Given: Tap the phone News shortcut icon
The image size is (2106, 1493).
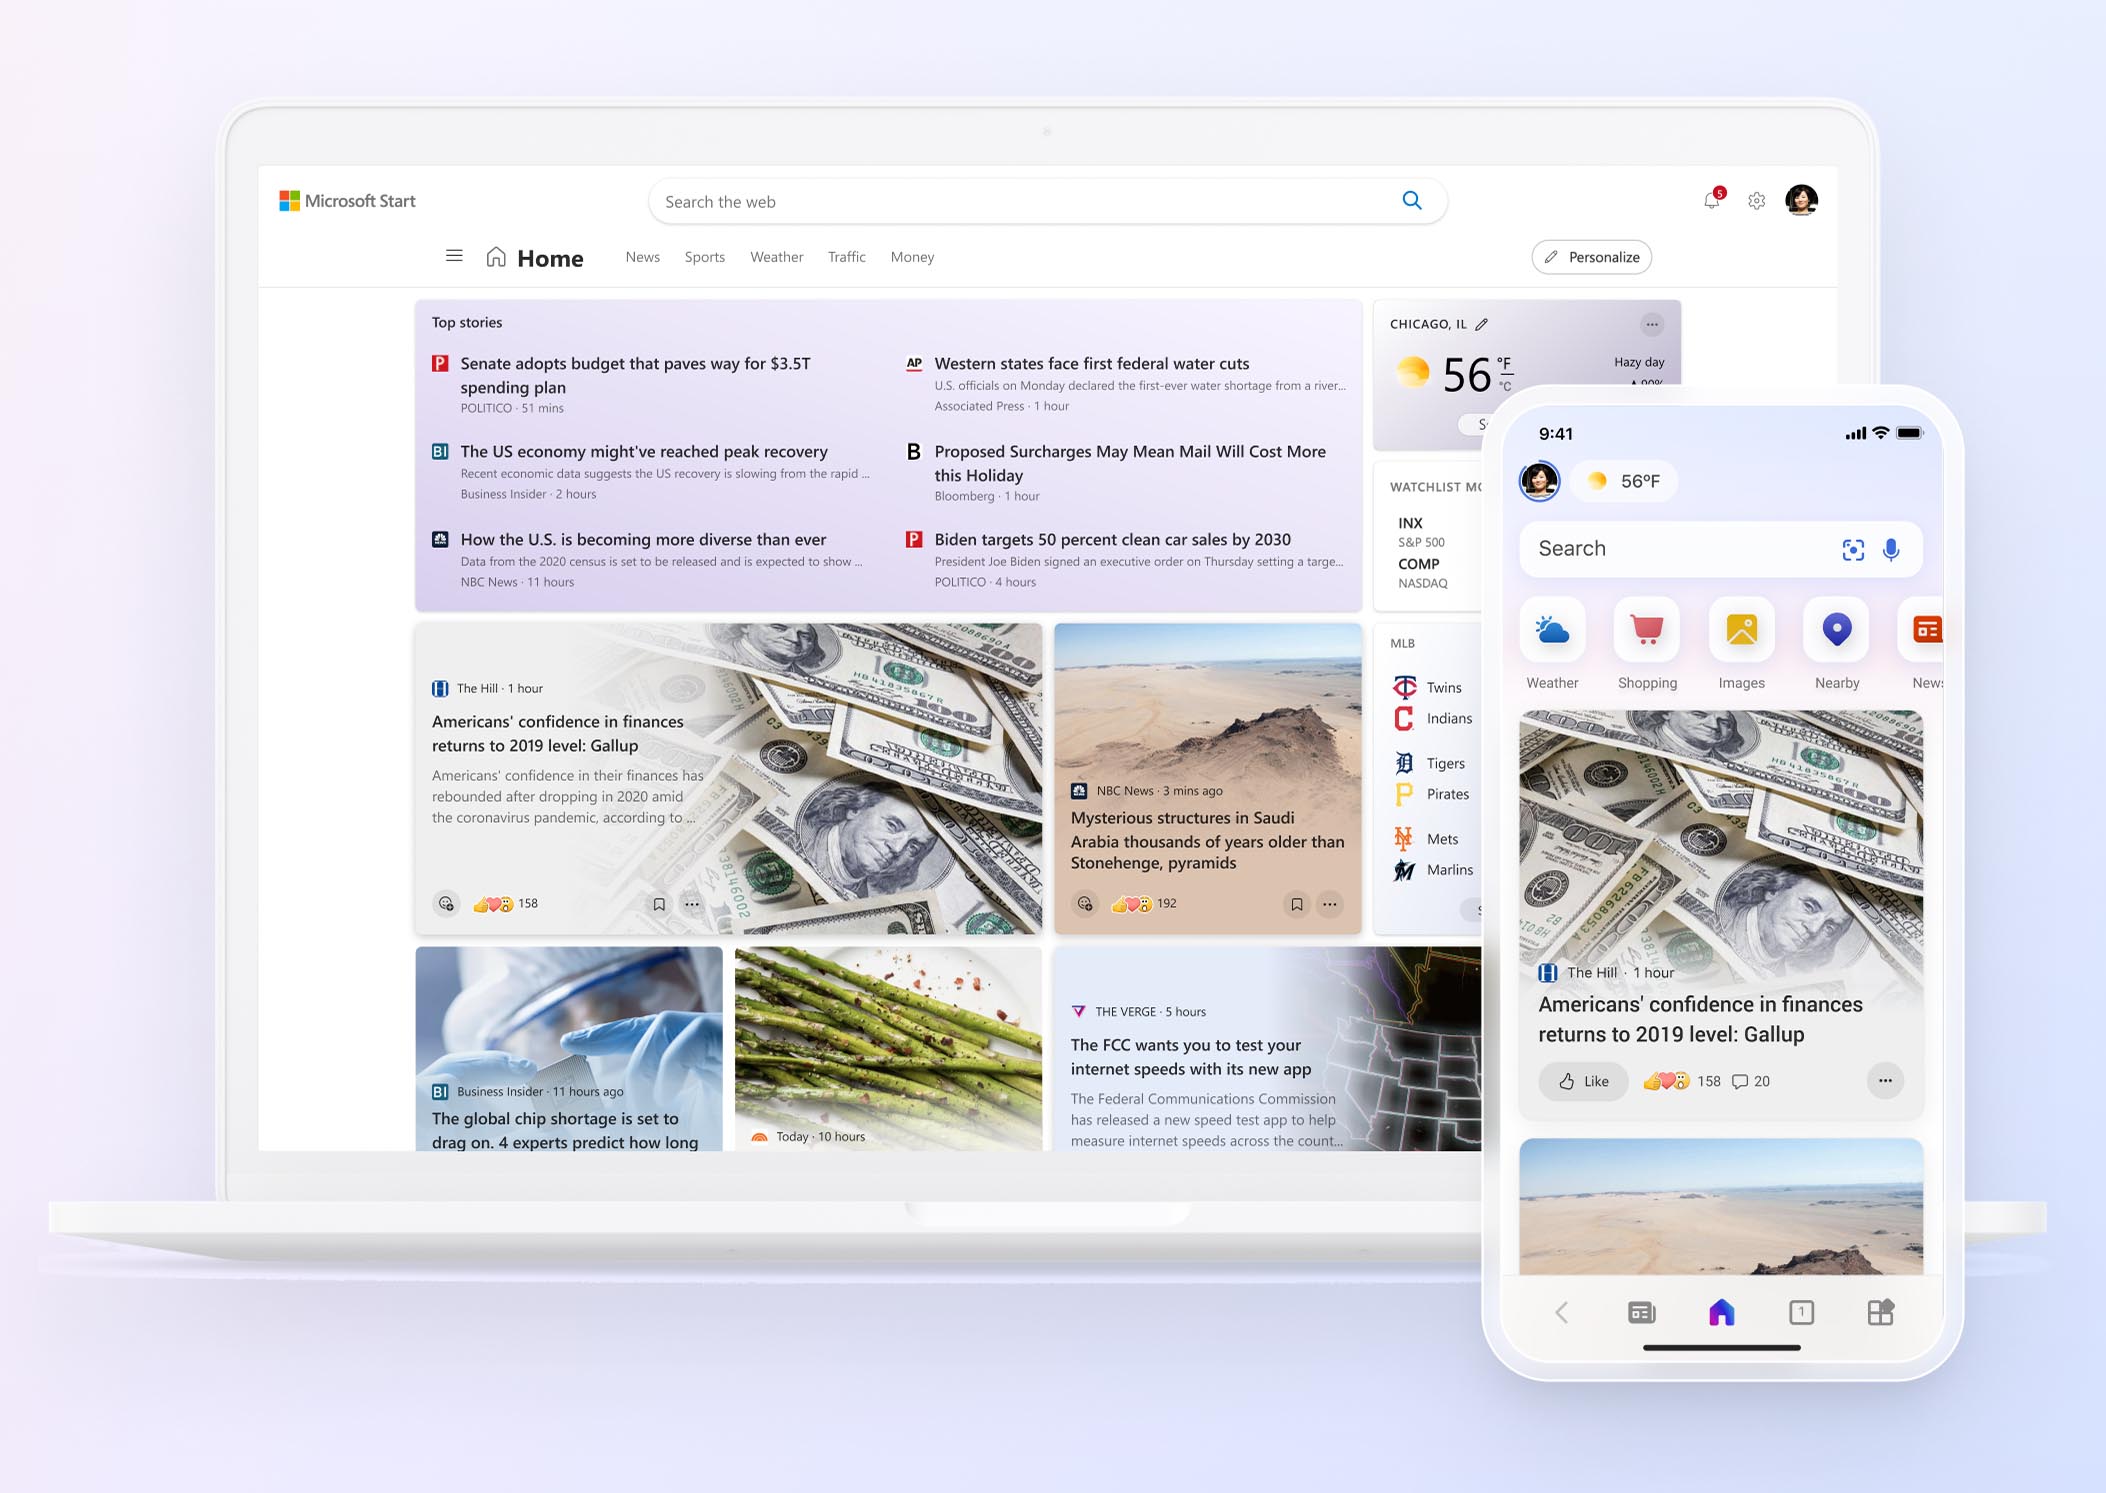Looking at the screenshot, I should pyautogui.click(x=1922, y=630).
